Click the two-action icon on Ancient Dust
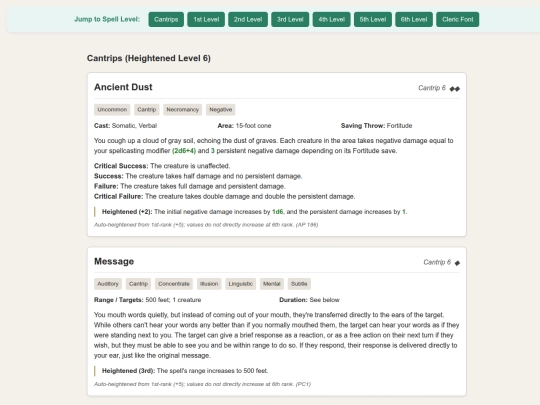The width and height of the screenshot is (540, 405). [455, 89]
